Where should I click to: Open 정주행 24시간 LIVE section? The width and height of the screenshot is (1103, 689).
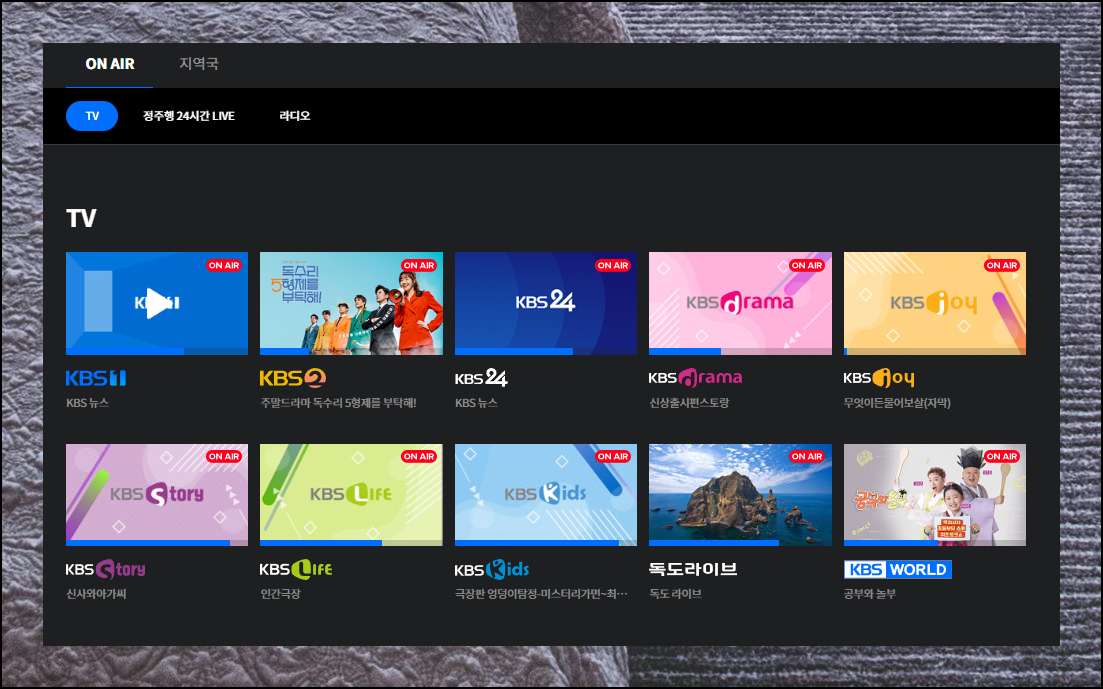click(189, 116)
